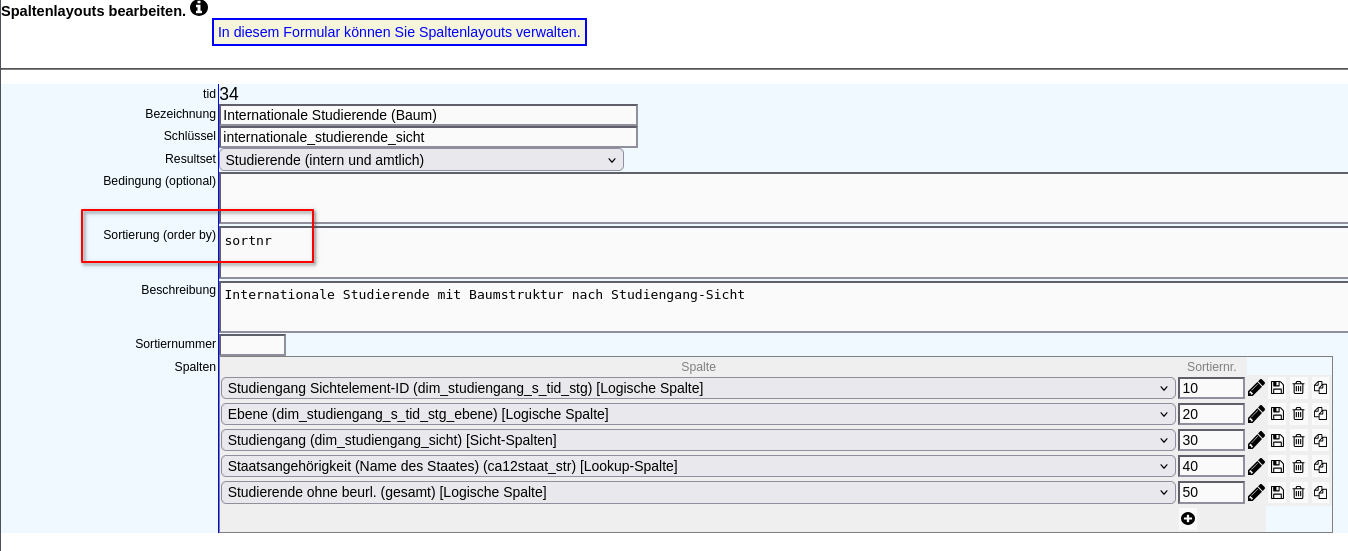This screenshot has height=551, width=1348.
Task: Add a new column with plus icon
Action: click(1188, 518)
